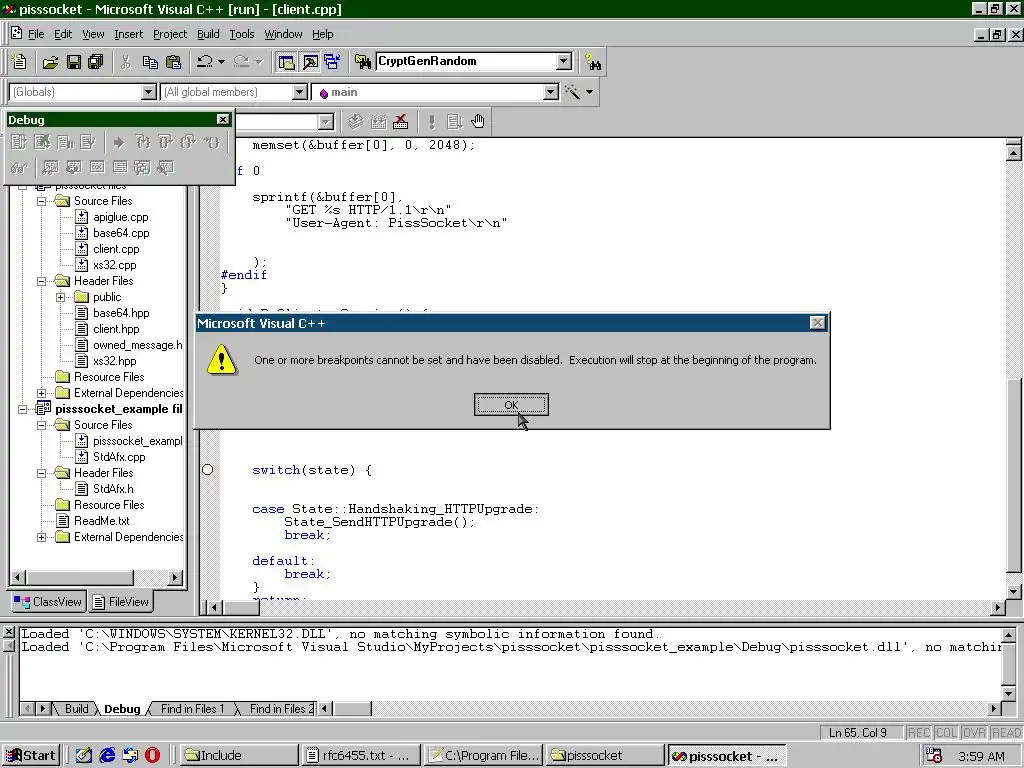Click the Undo arrow icon
The width and height of the screenshot is (1024, 768).
coord(205,62)
